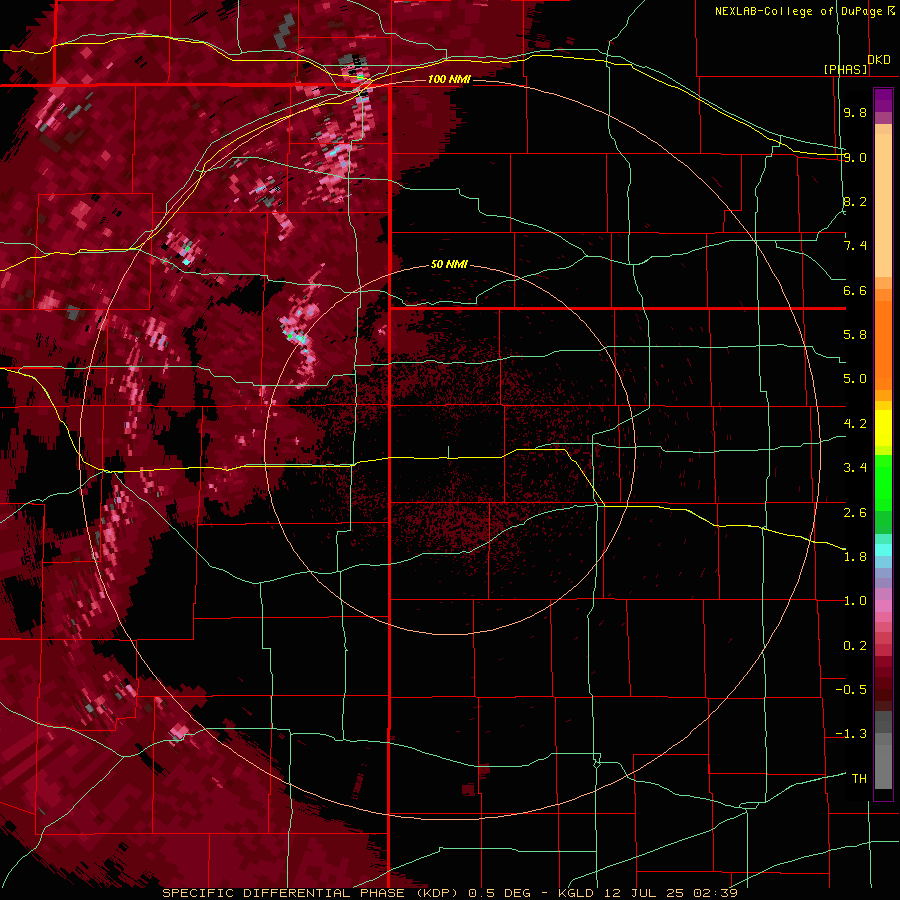Viewport: 900px width, 900px height.
Task: Select the -1.3 legend value
Action: coord(851,734)
